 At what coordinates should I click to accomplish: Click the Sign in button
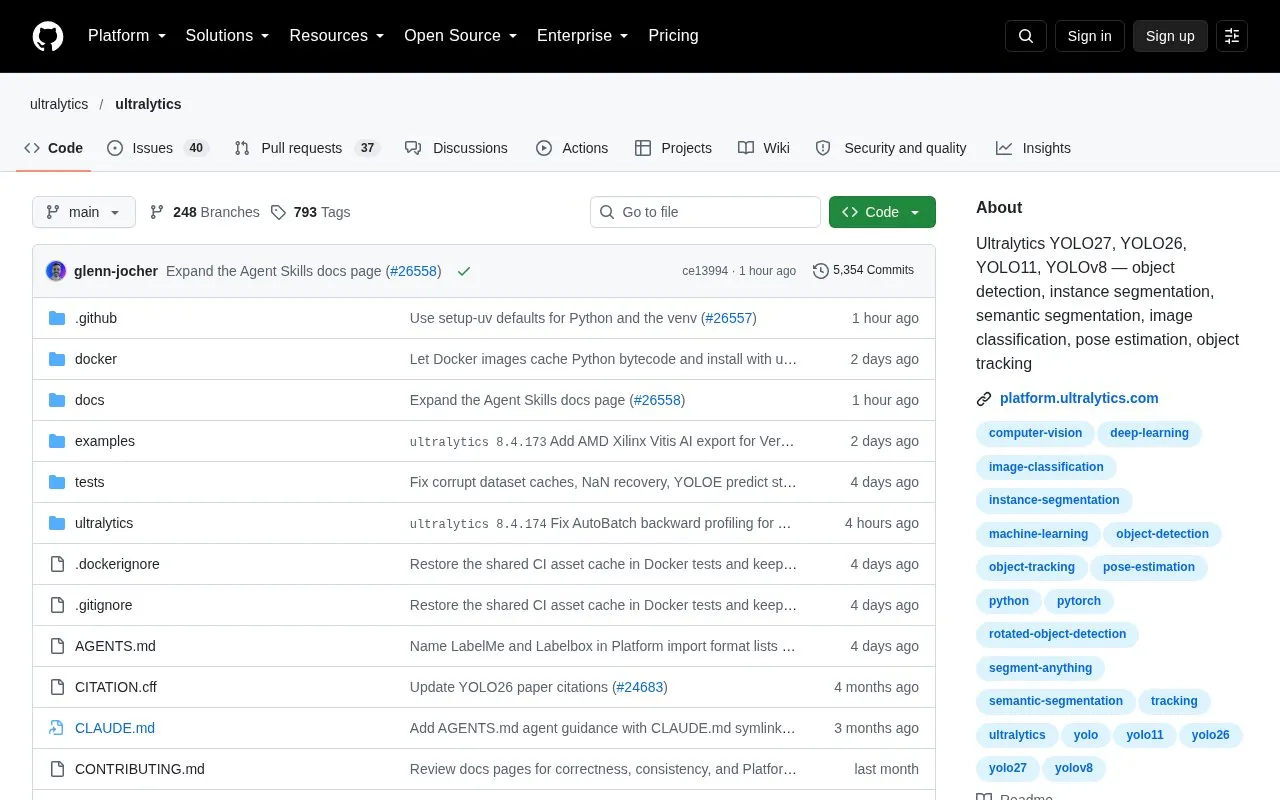coord(1090,36)
